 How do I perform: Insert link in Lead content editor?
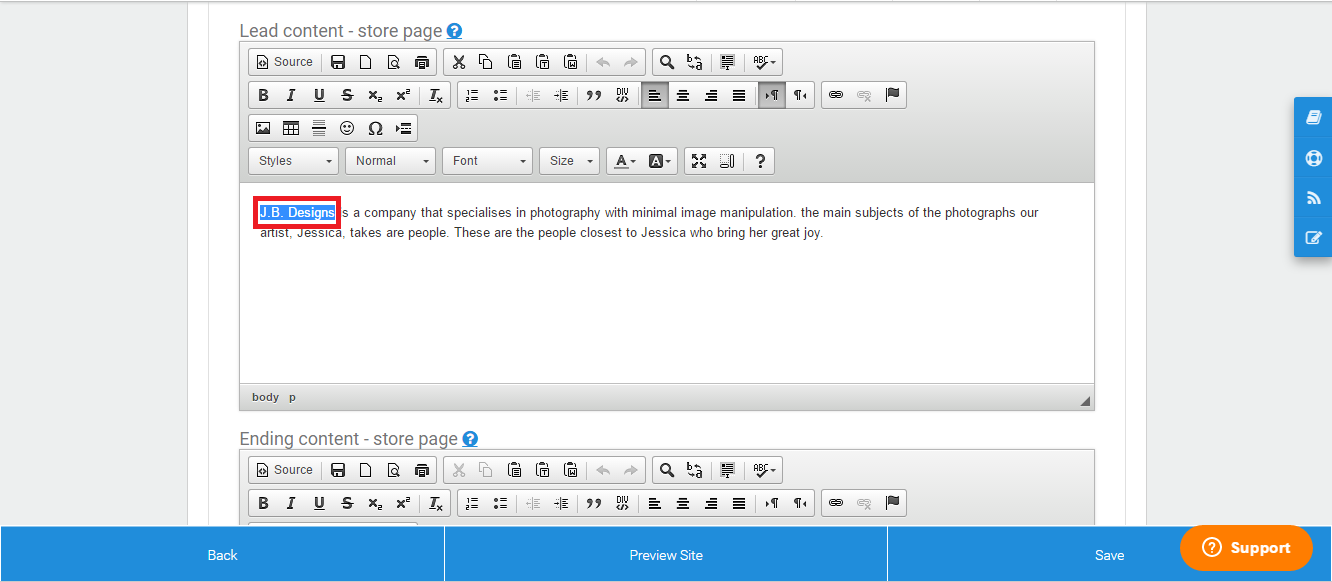(836, 96)
